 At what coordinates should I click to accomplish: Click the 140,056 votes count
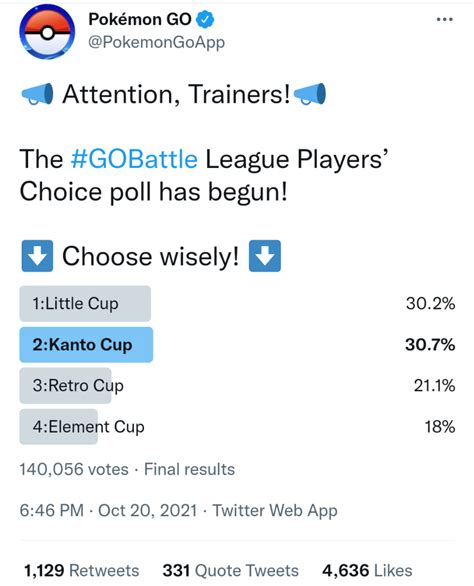coord(74,469)
